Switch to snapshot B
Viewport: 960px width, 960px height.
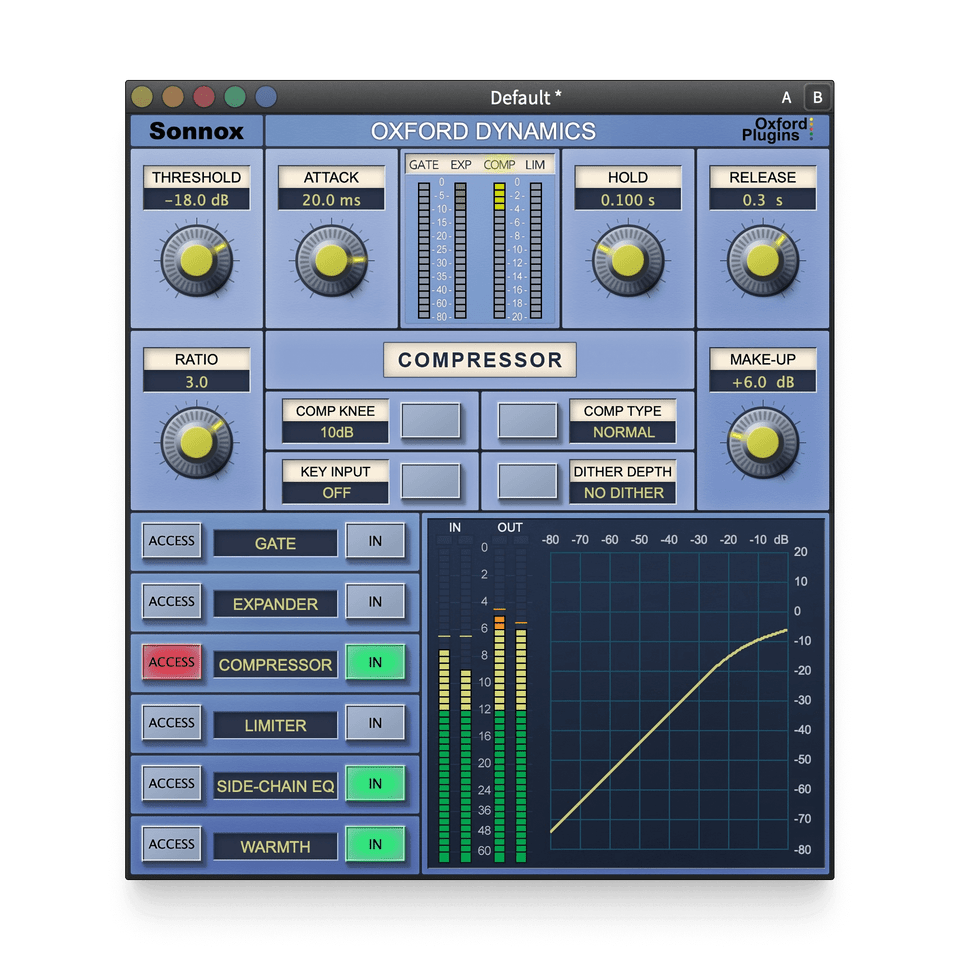click(x=817, y=97)
